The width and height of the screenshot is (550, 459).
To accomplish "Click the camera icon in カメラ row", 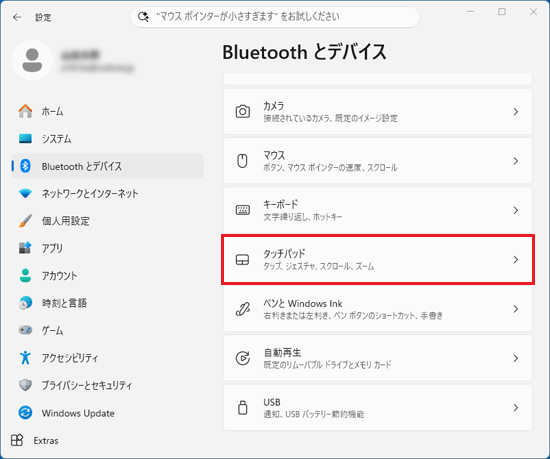I will (x=242, y=112).
